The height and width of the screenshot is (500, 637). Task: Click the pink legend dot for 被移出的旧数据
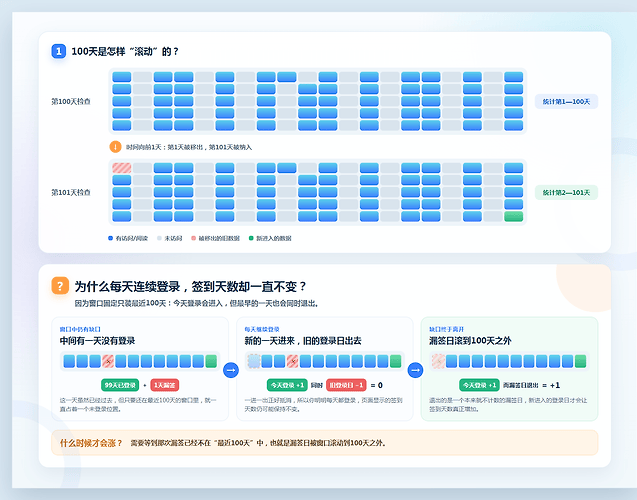tap(193, 238)
